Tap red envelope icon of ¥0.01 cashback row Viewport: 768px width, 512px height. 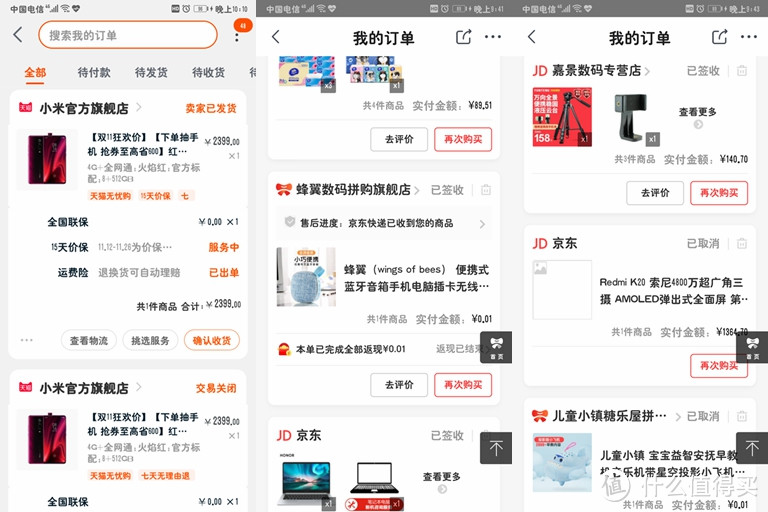284,349
